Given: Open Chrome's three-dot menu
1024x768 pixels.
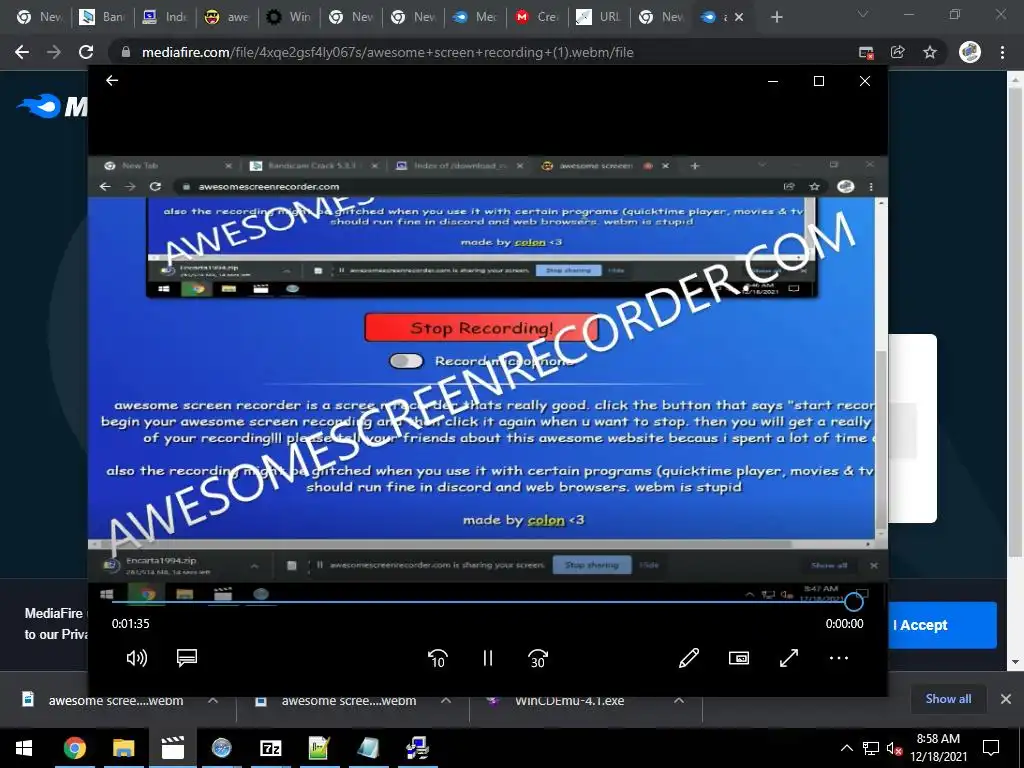Looking at the screenshot, I should [1002, 52].
